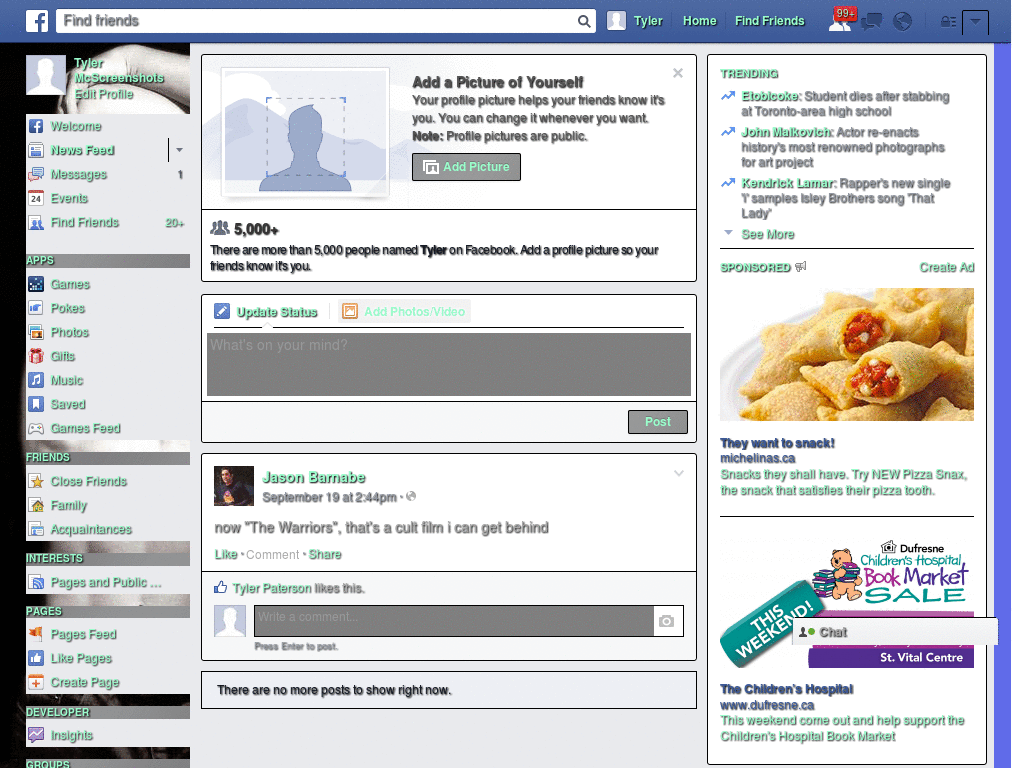
Task: Open Pages and Public interests
Action: [x=106, y=583]
